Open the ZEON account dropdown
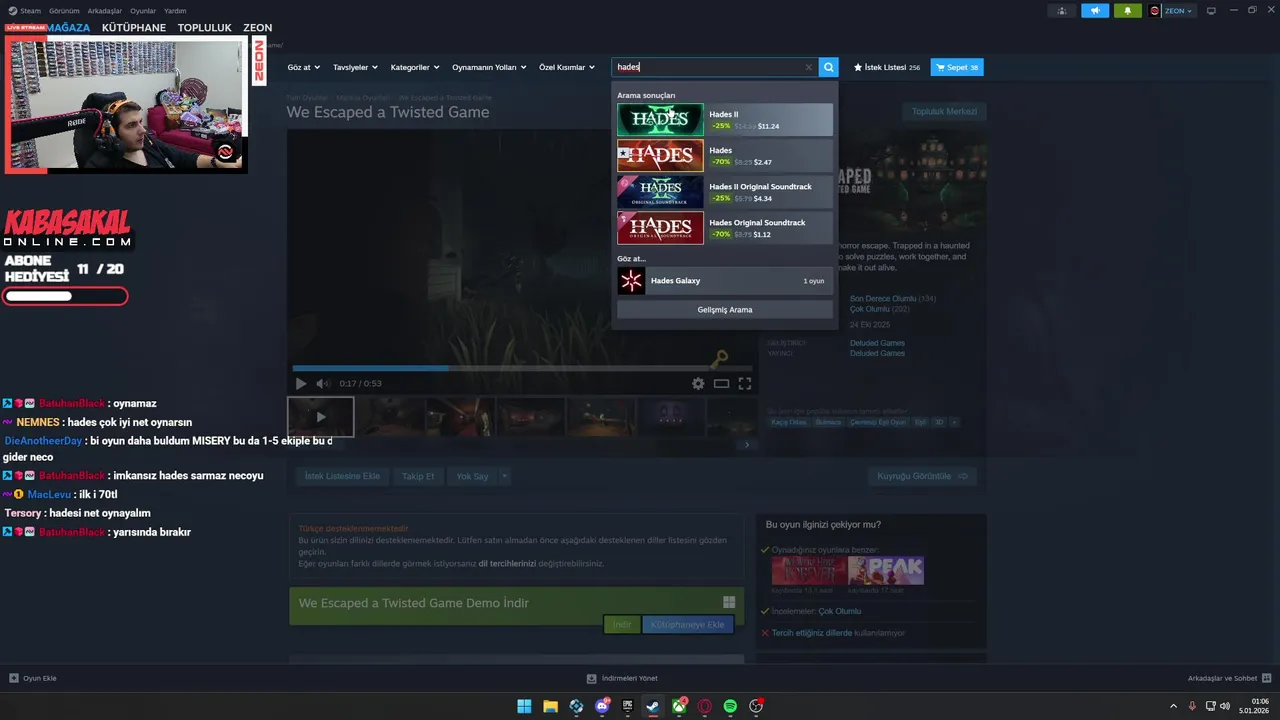Viewport: 1280px width, 720px height. point(1171,10)
